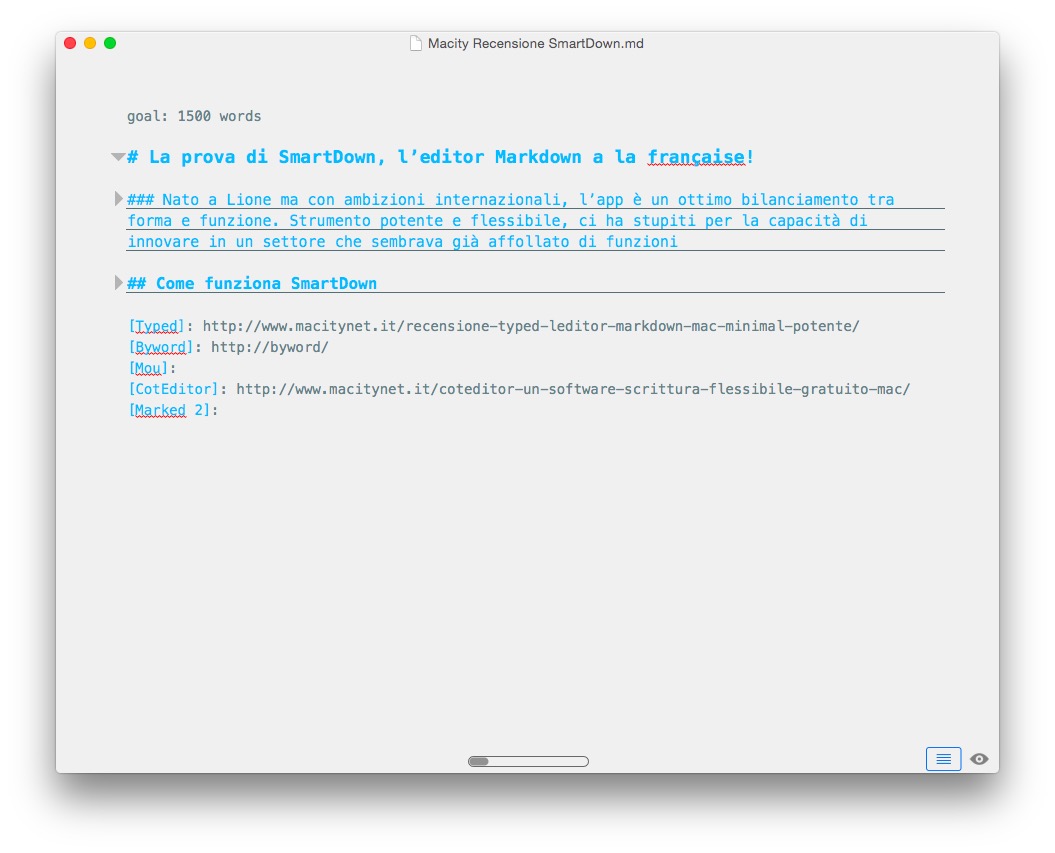The image size is (1055, 853).
Task: Click the '[Mou]' reference label
Action: (x=148, y=368)
